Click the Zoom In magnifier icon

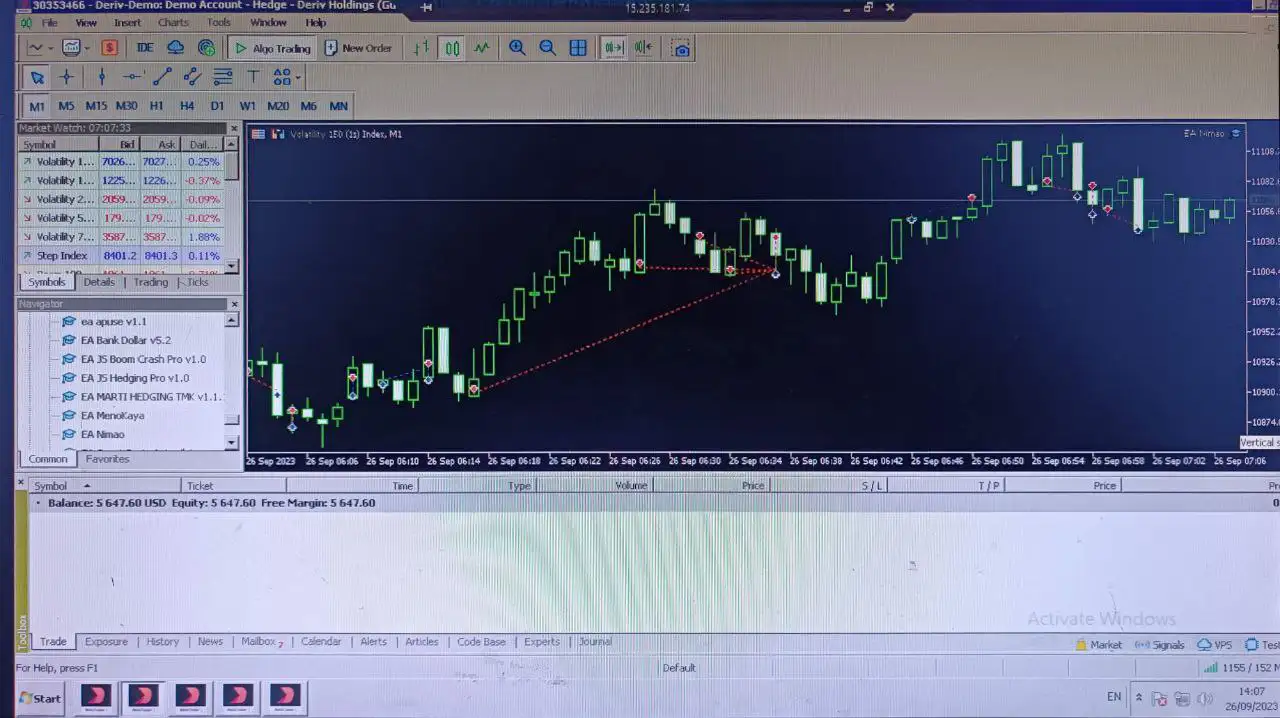pos(517,48)
